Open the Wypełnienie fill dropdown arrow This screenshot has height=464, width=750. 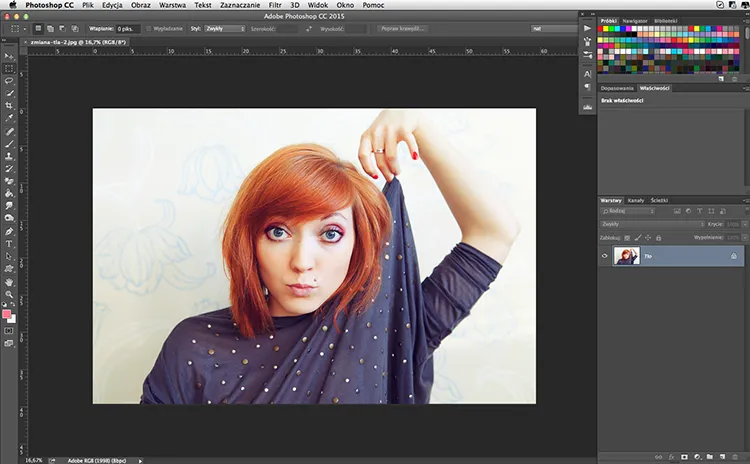pyautogui.click(x=744, y=238)
